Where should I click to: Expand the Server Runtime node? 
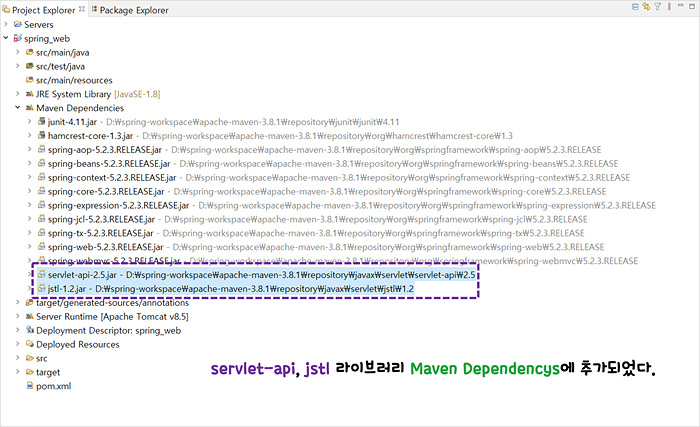pyautogui.click(x=17, y=316)
